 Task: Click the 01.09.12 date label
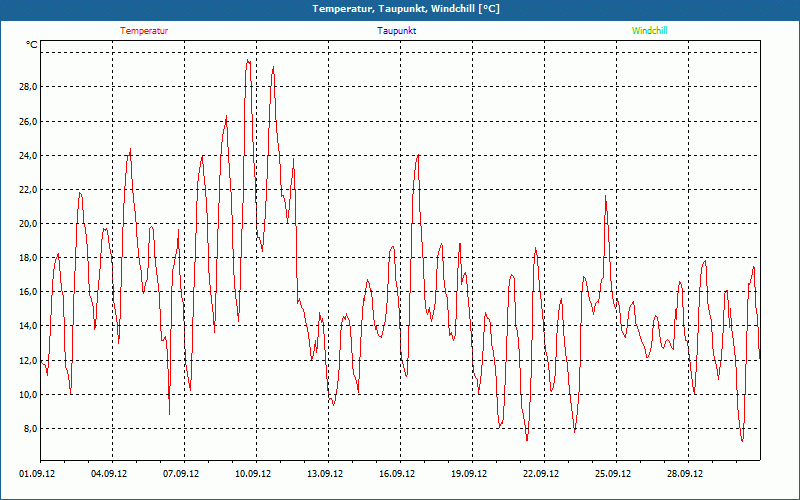pos(37,474)
